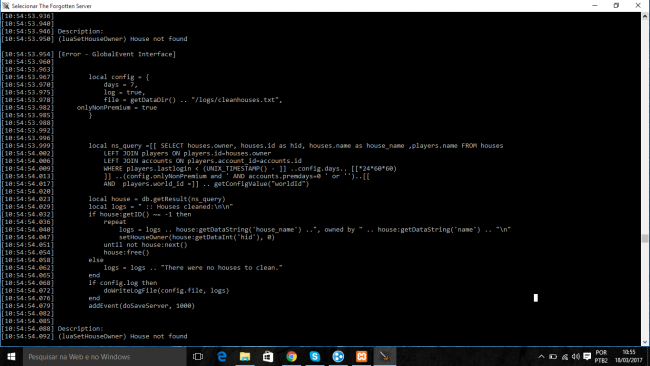Click the 'Pesquisar na Web e no Windows' search box
The height and width of the screenshot is (366, 650).
click(104, 356)
